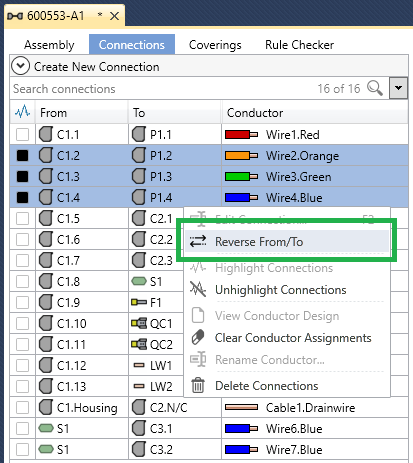The width and height of the screenshot is (413, 463).
Task: Click splice icon in C1.8 row
Action: click(139, 281)
